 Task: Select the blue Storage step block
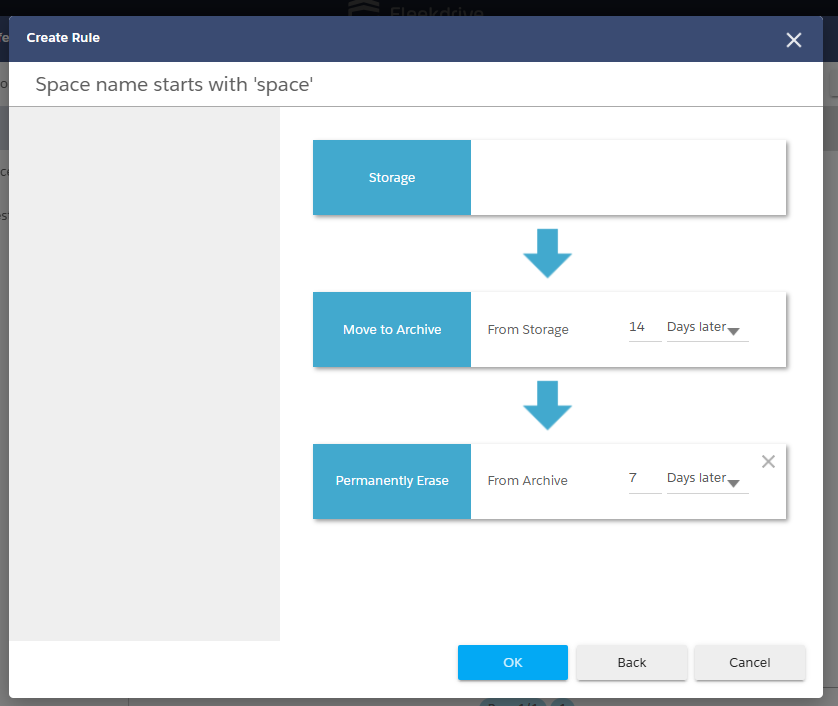pyautogui.click(x=392, y=178)
